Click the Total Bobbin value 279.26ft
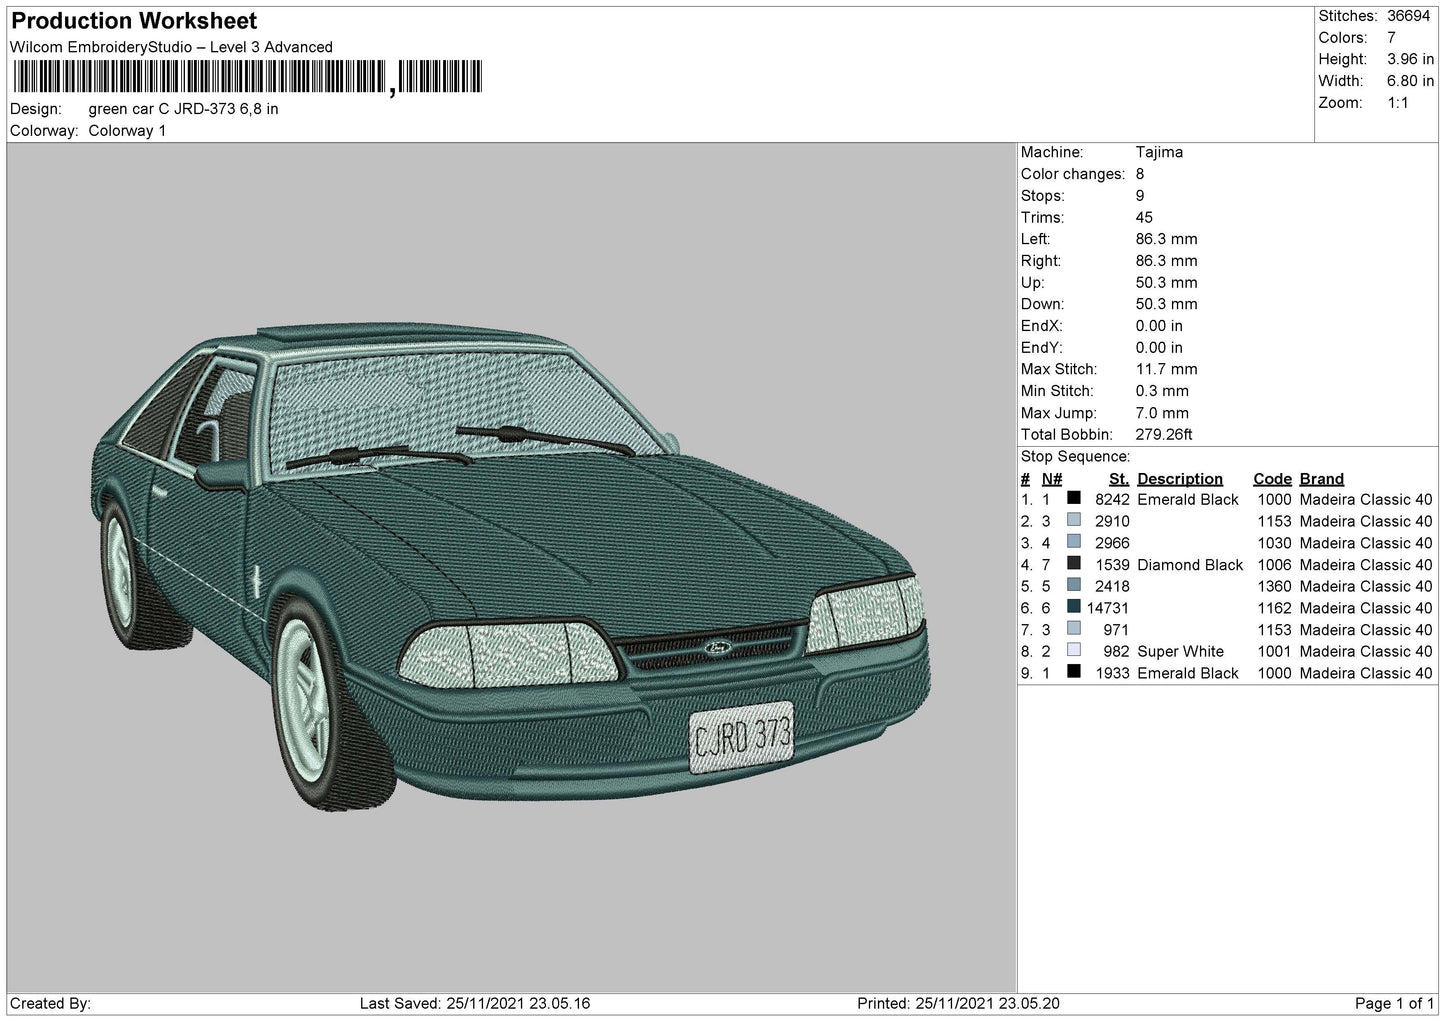This screenshot has width=1445, height=1021. pyautogui.click(x=1164, y=434)
